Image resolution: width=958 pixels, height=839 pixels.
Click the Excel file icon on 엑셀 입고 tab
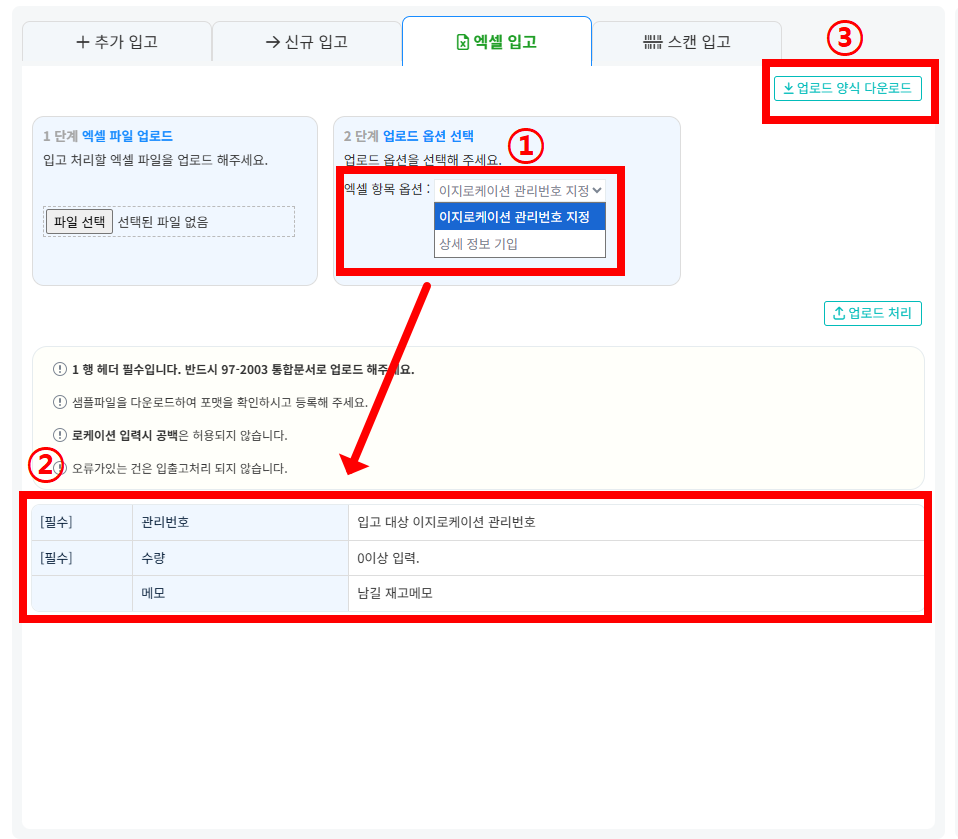463,42
